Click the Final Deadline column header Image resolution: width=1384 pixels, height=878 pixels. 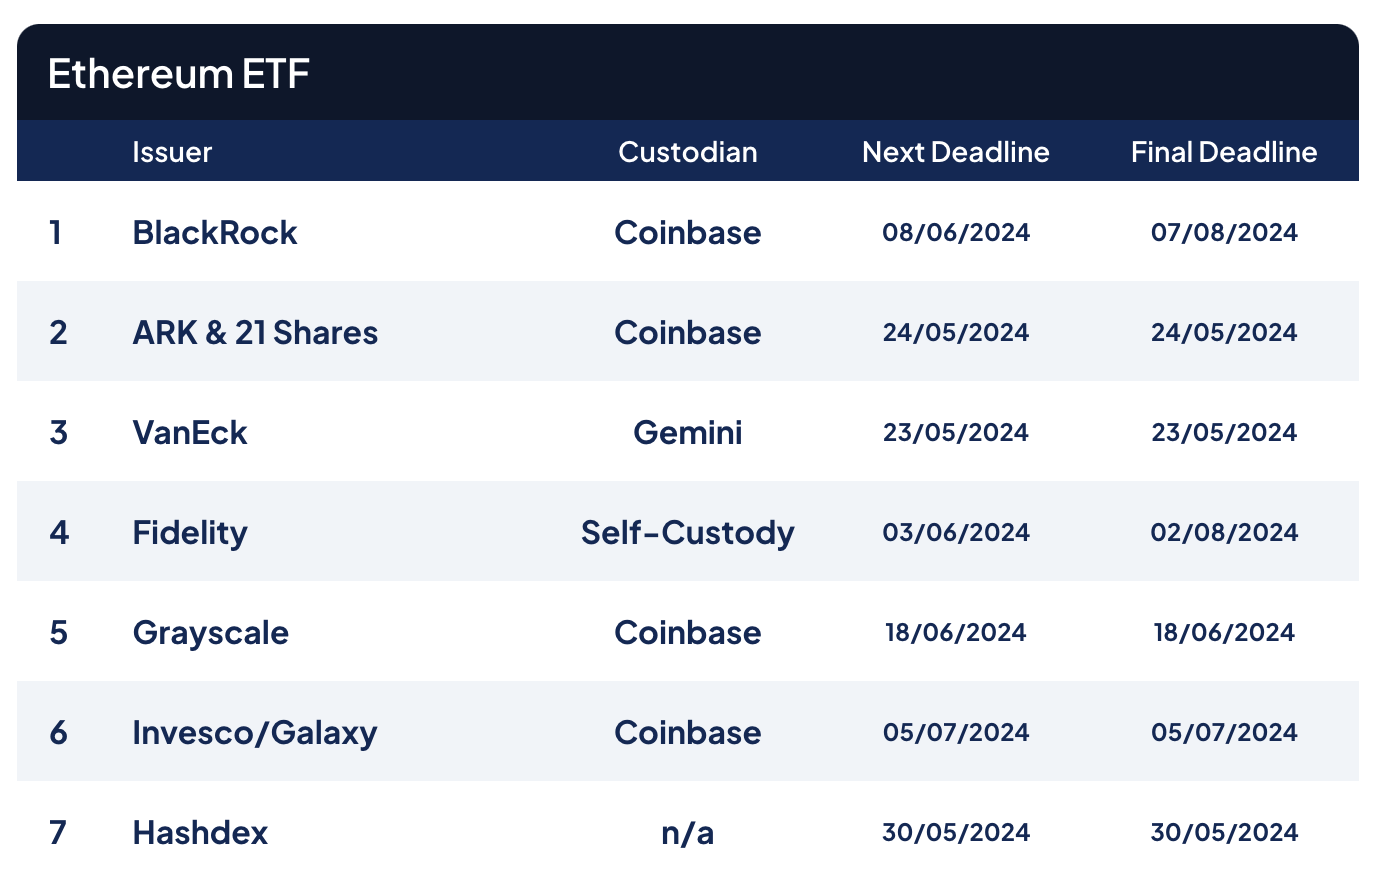point(1223,152)
